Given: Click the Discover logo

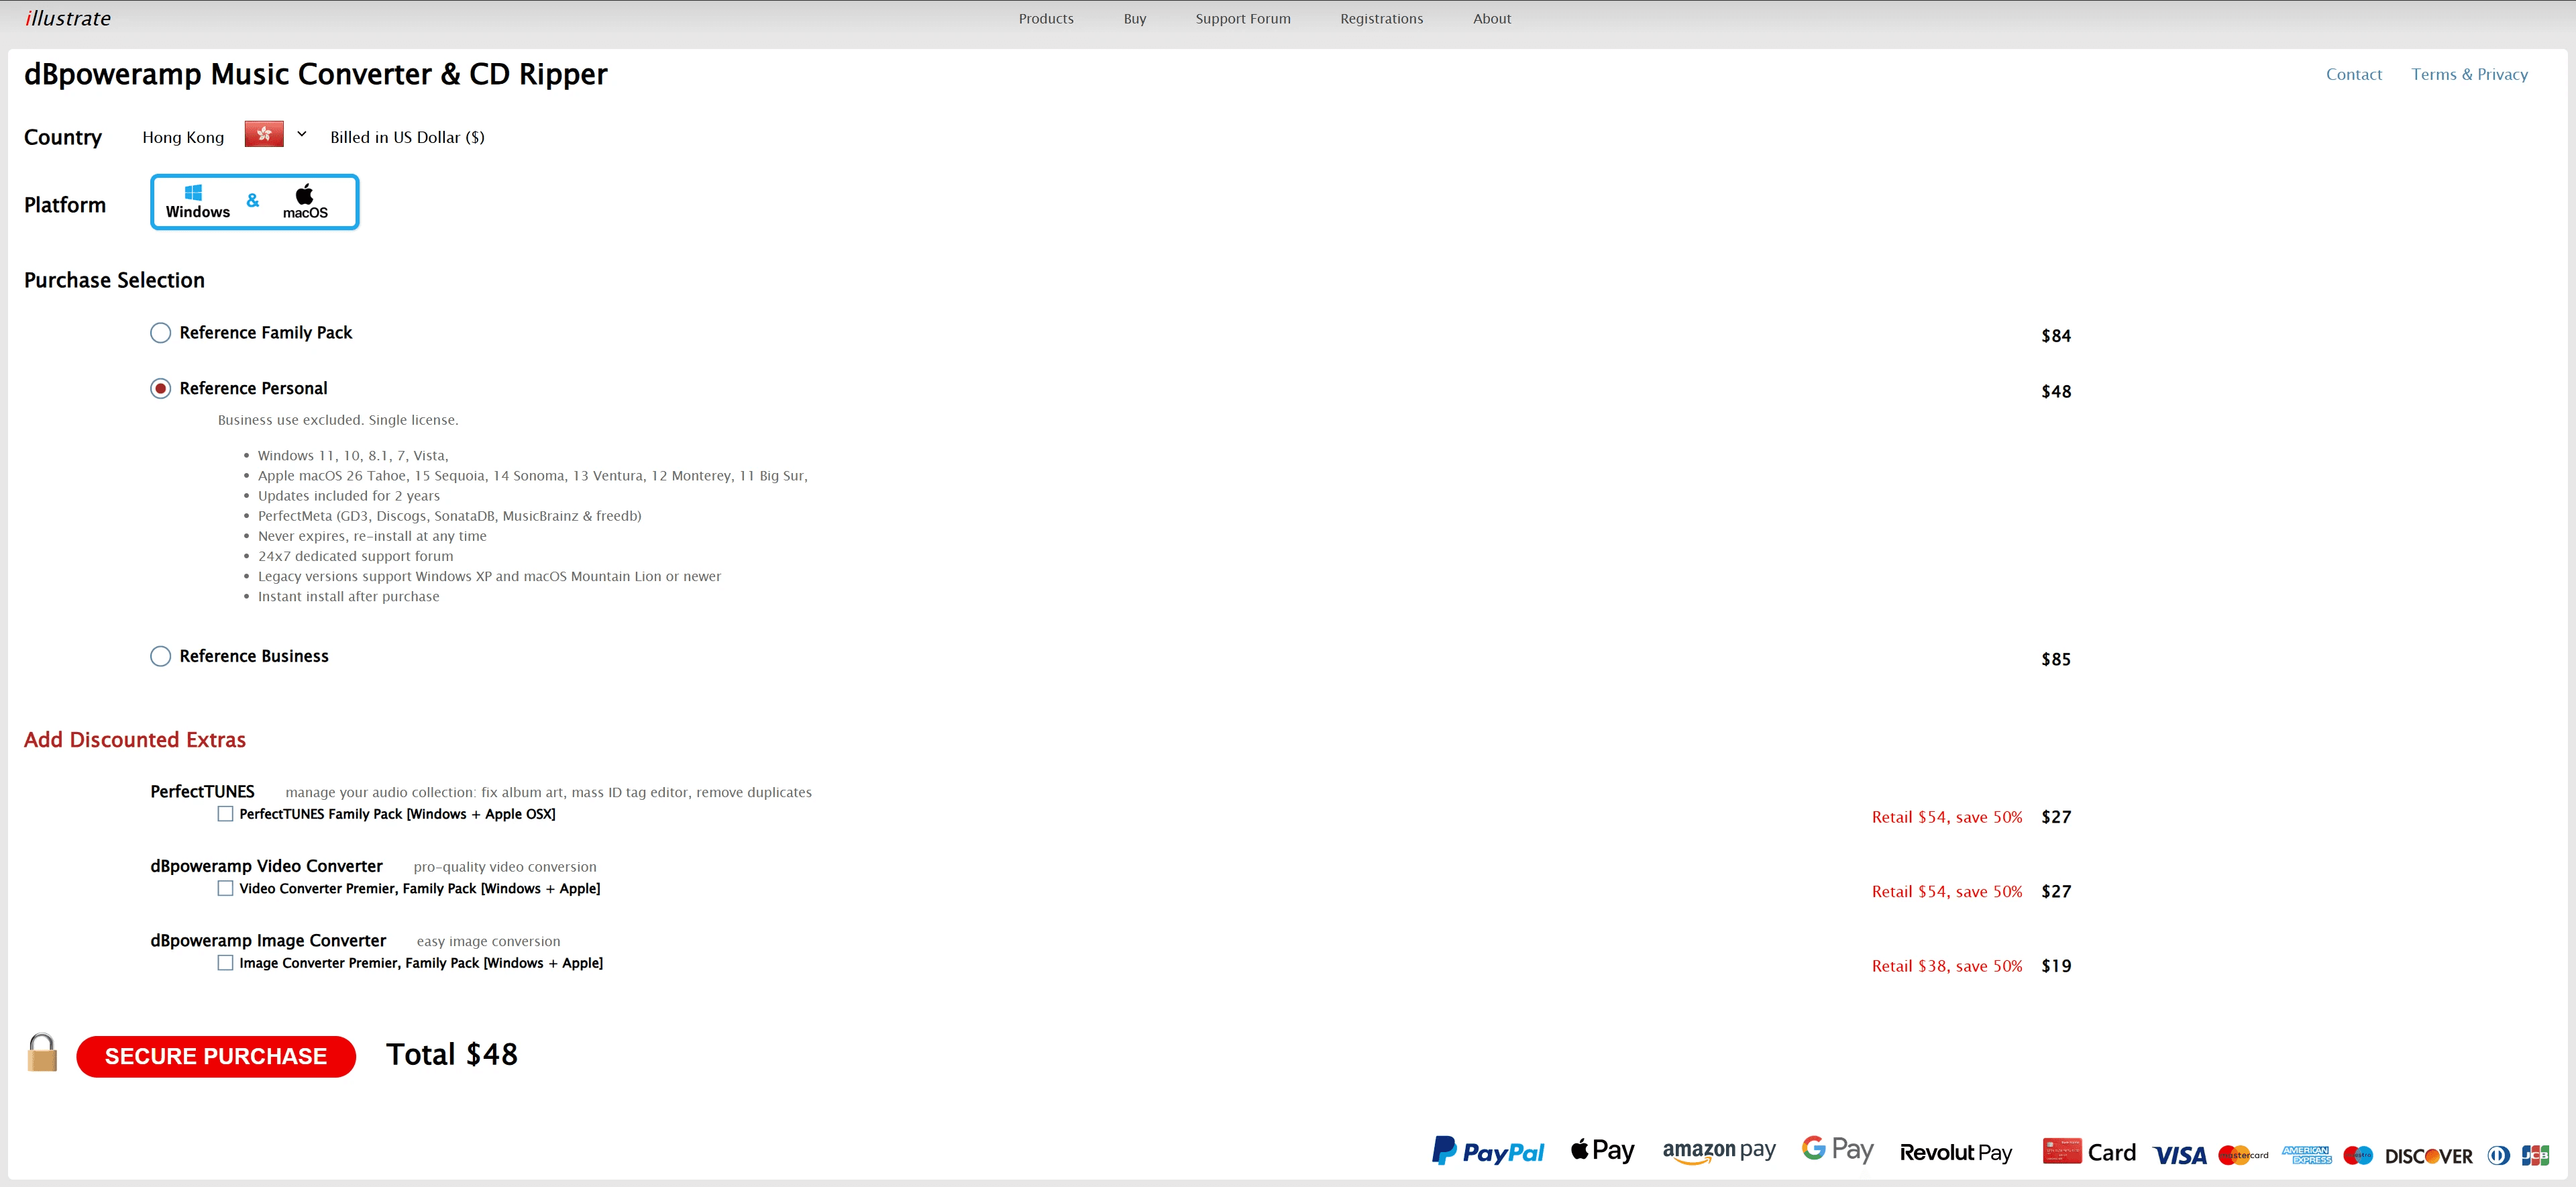Looking at the screenshot, I should (2429, 1156).
